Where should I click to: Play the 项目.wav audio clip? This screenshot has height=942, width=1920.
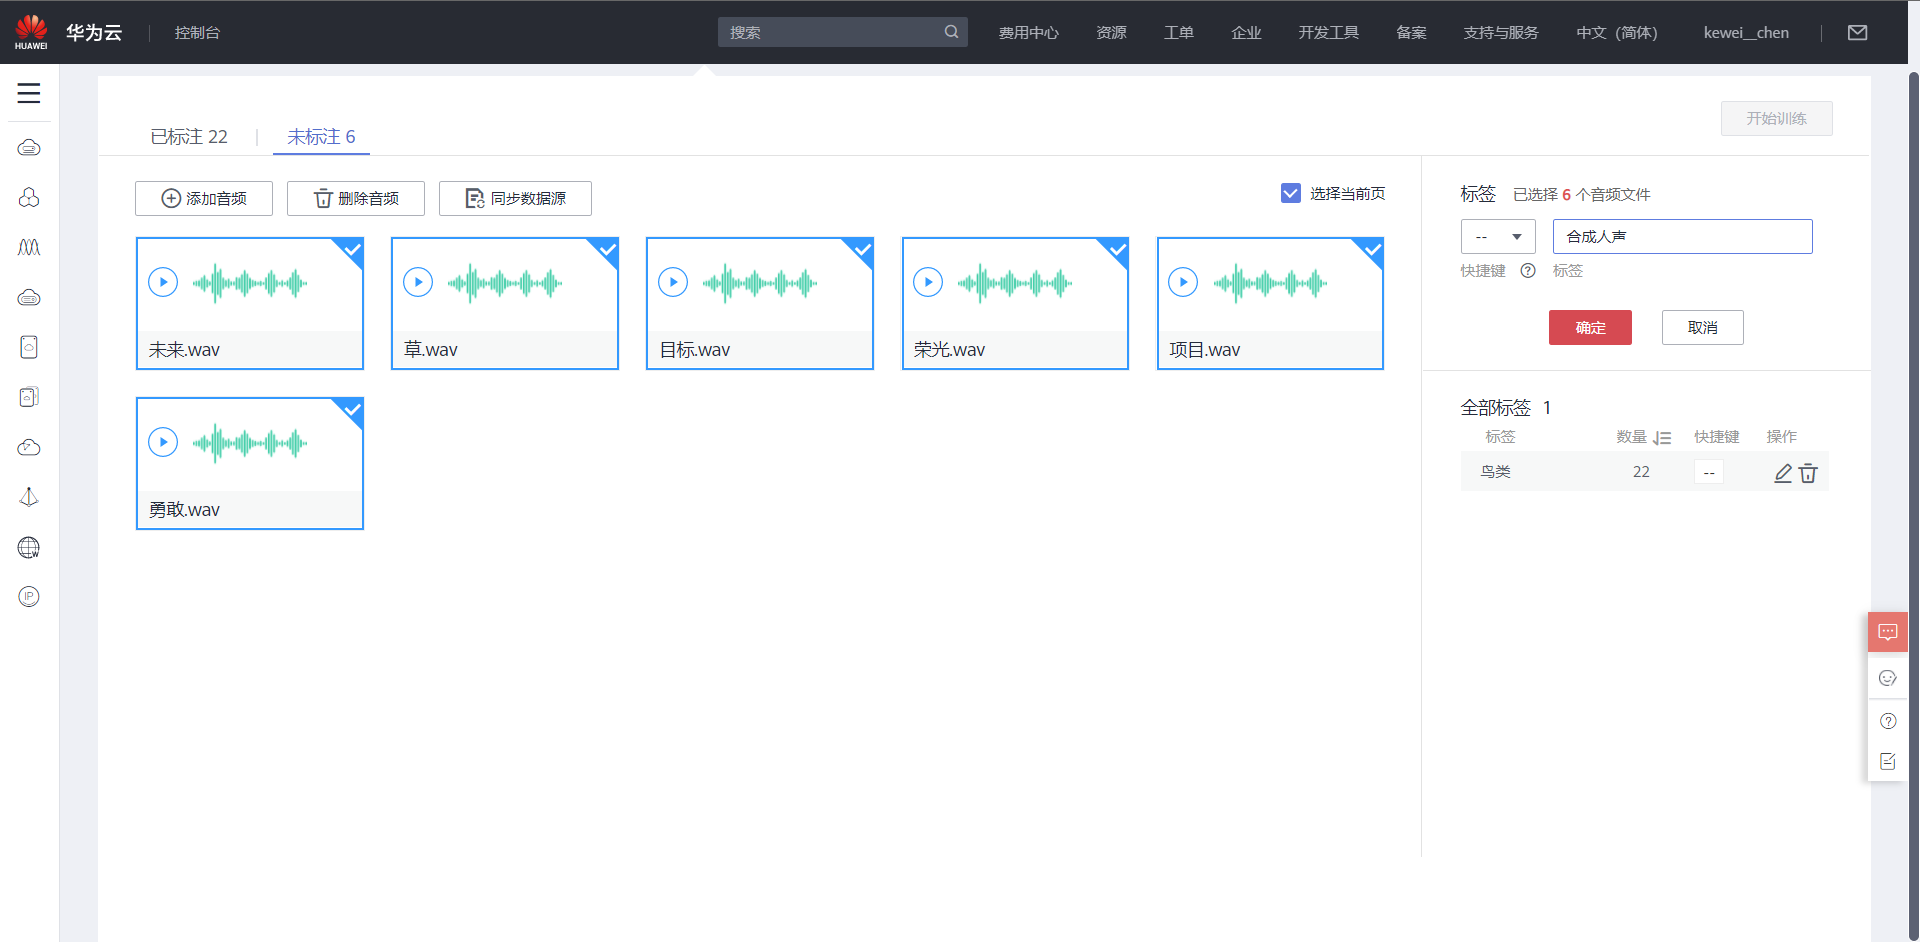1183,283
